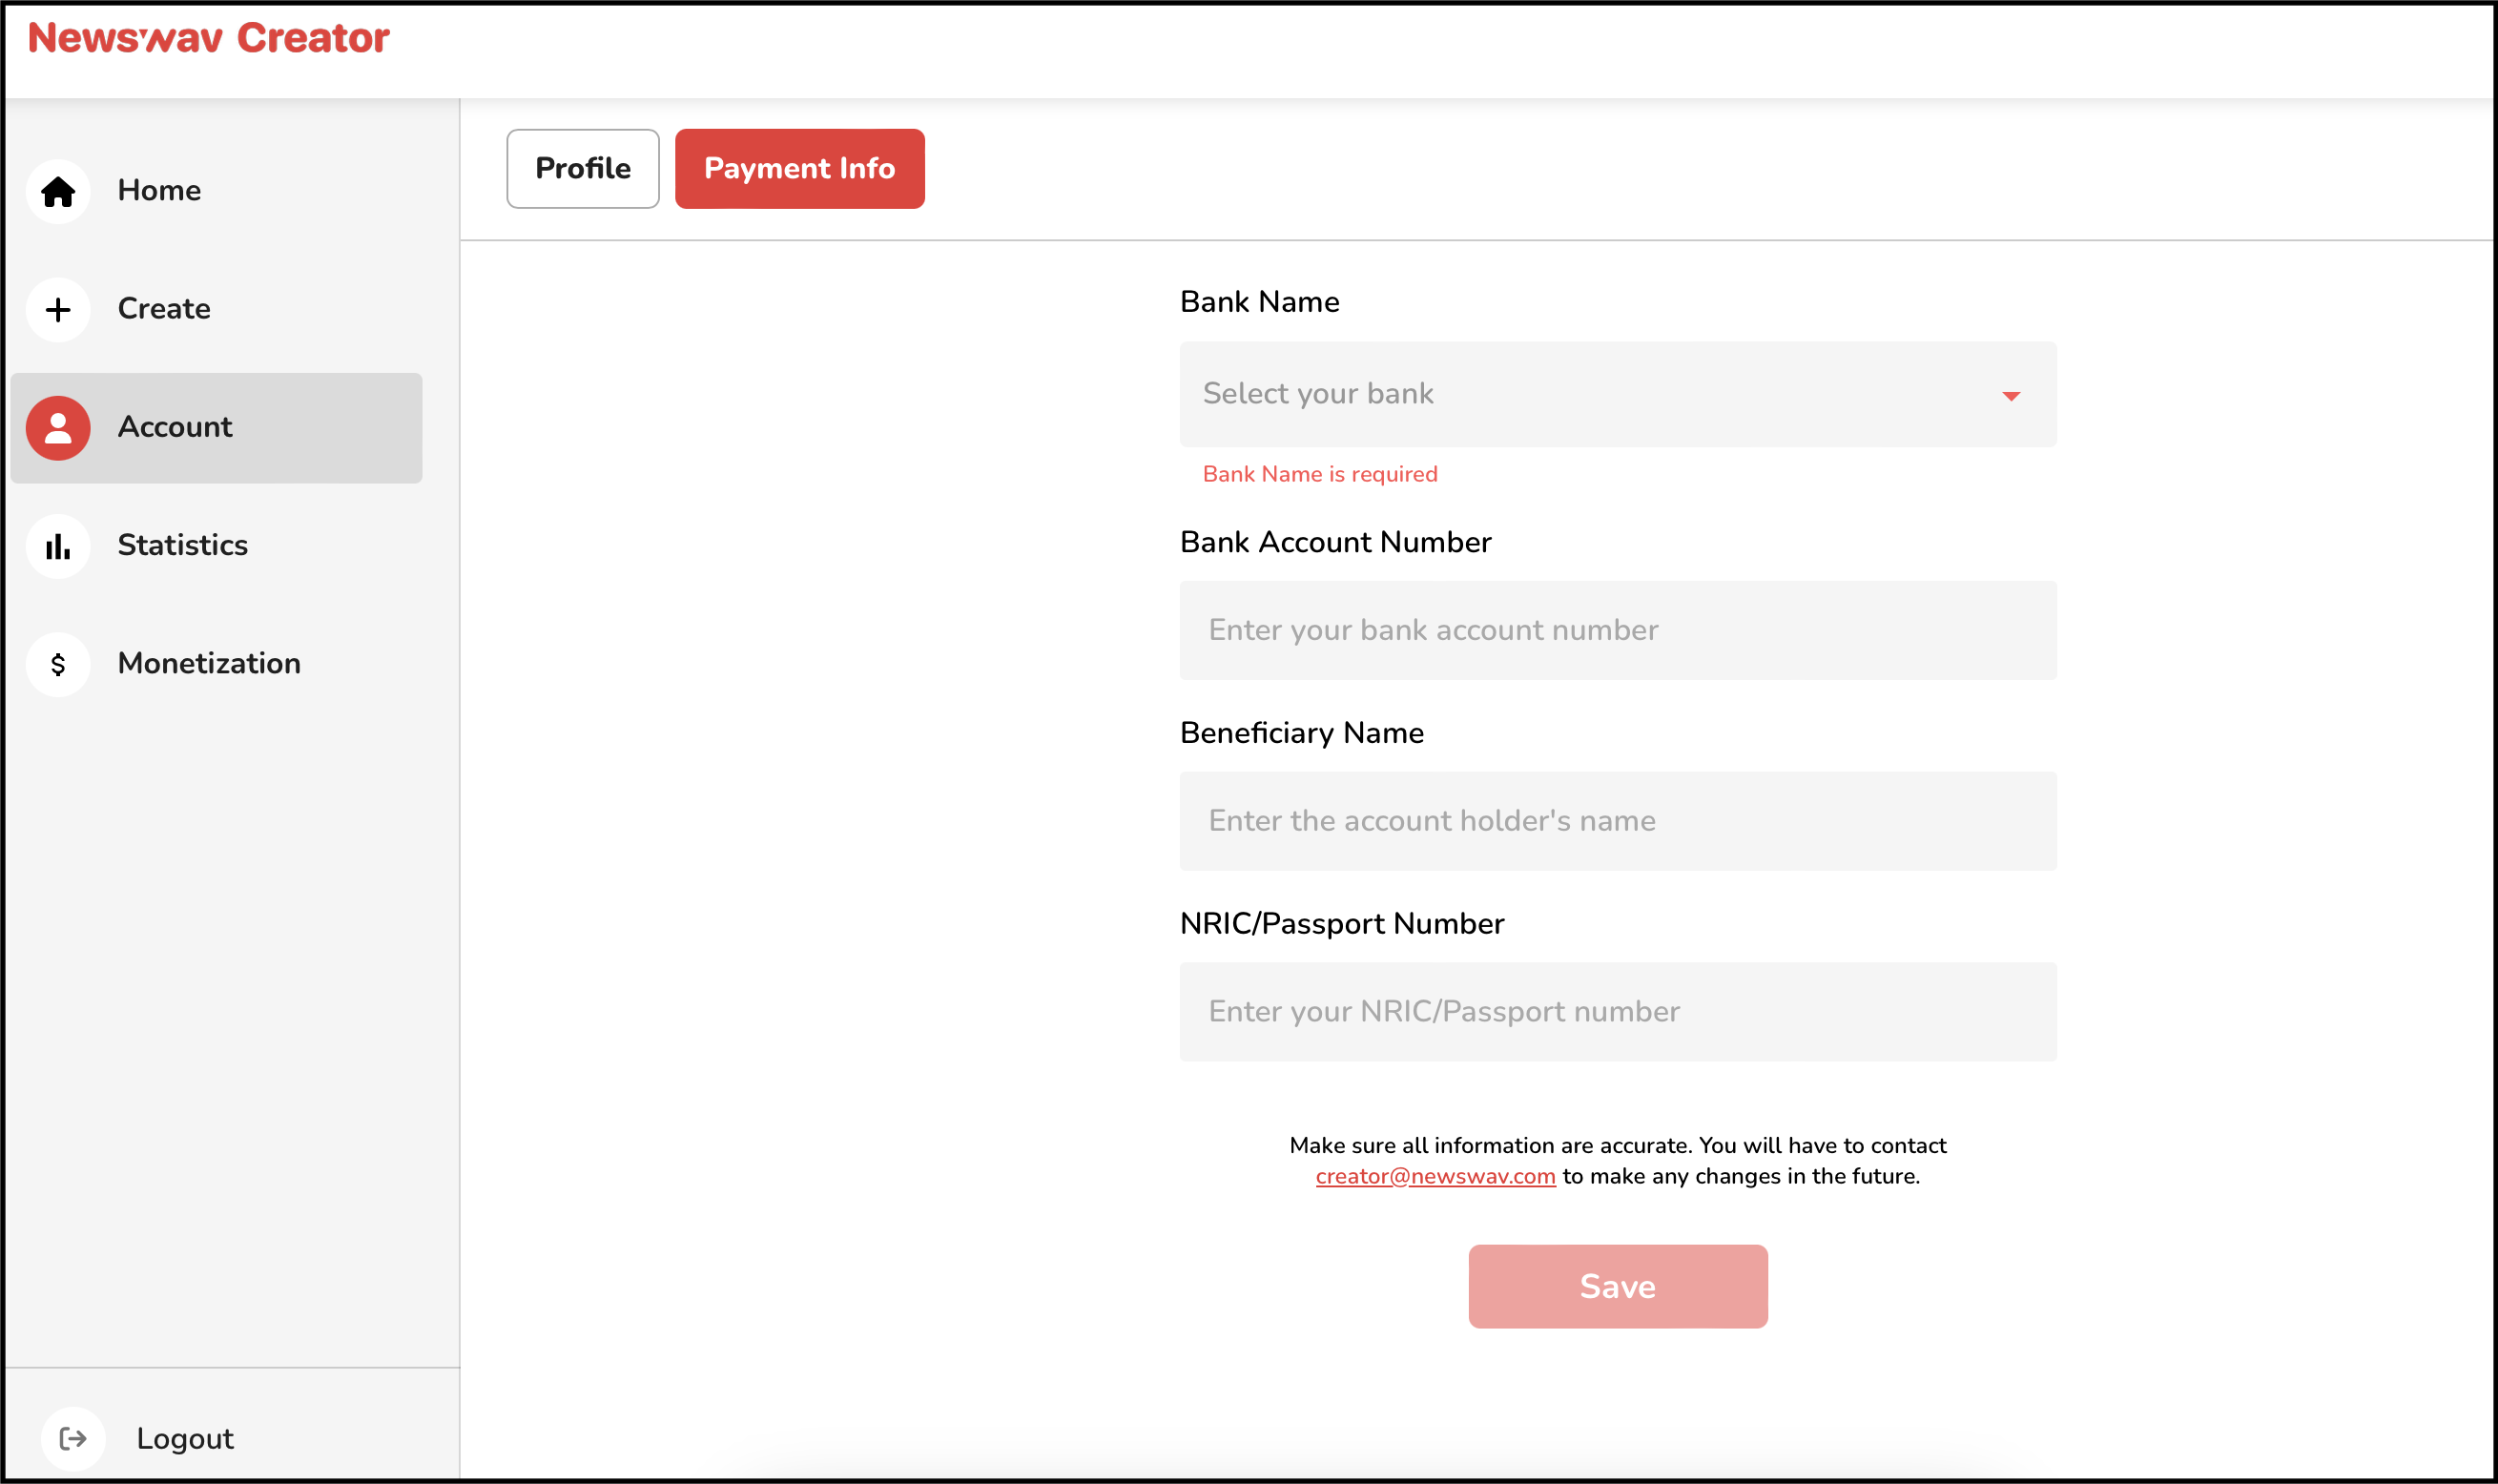Focus the account holder's name field

1618,821
